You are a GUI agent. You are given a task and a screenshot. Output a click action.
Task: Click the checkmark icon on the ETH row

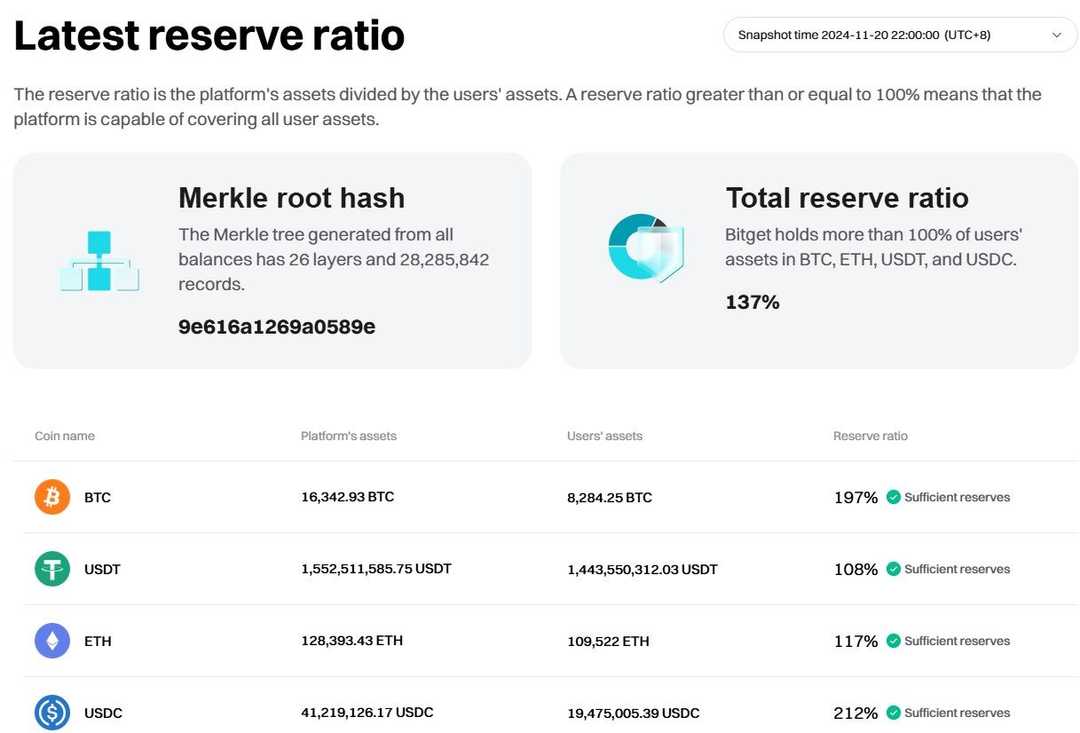893,640
